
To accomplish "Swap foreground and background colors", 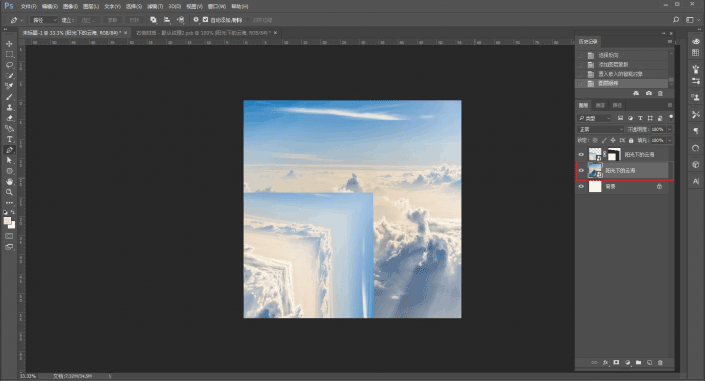I will coord(13,212).
